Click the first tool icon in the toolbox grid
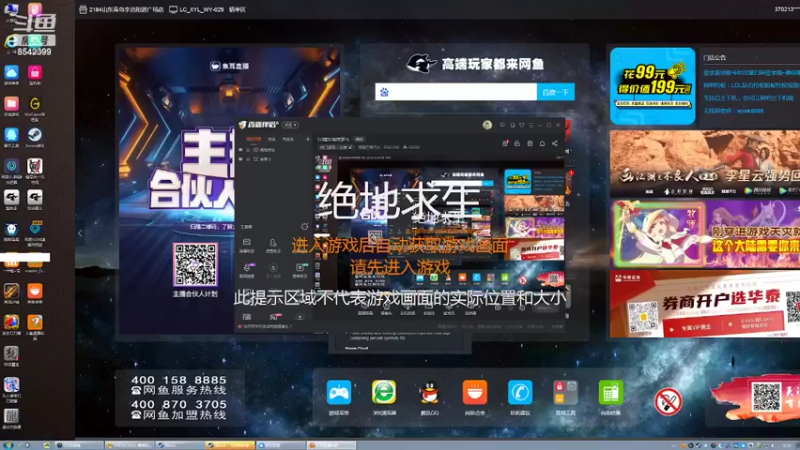Viewport: 800px width, 450px height. tap(246, 243)
